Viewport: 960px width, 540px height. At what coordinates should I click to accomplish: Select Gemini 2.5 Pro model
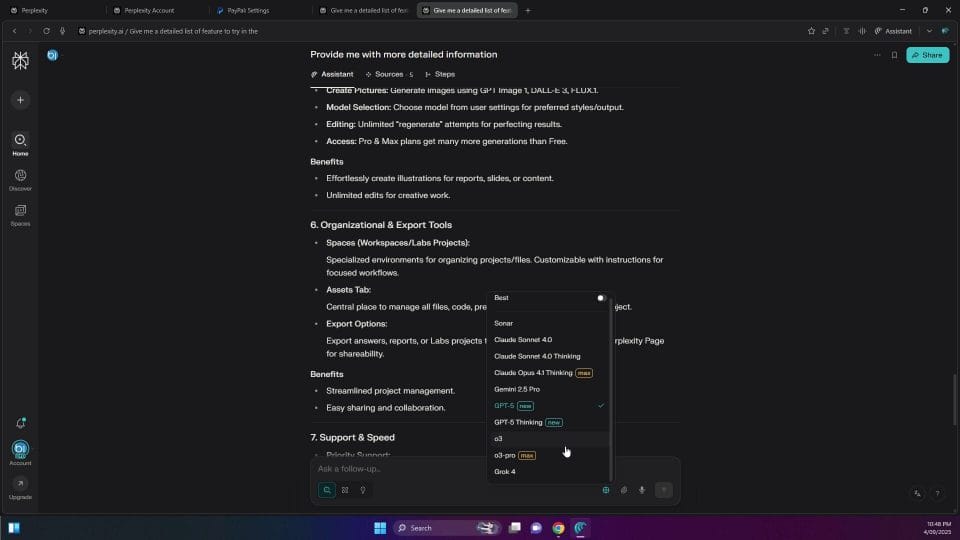point(517,389)
